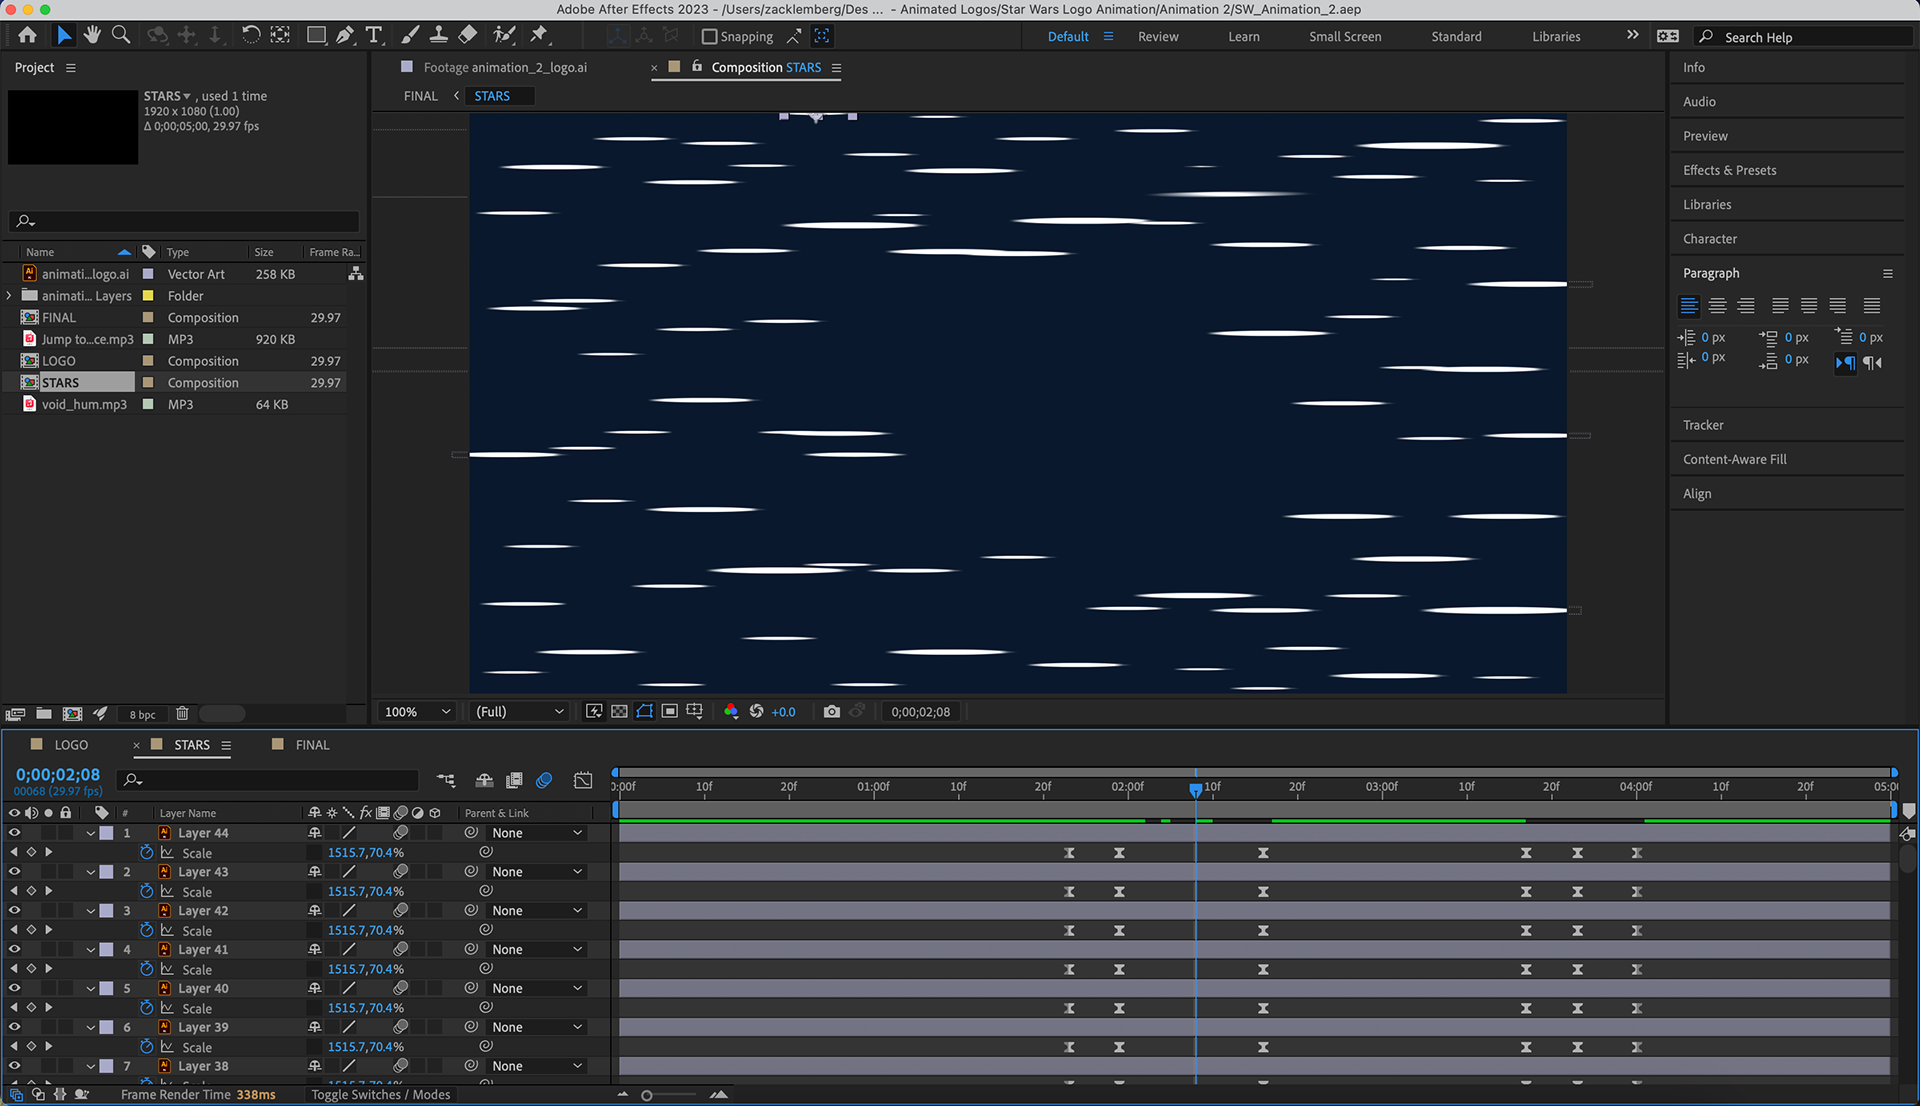Click the Search Help input field

pyautogui.click(x=1810, y=37)
